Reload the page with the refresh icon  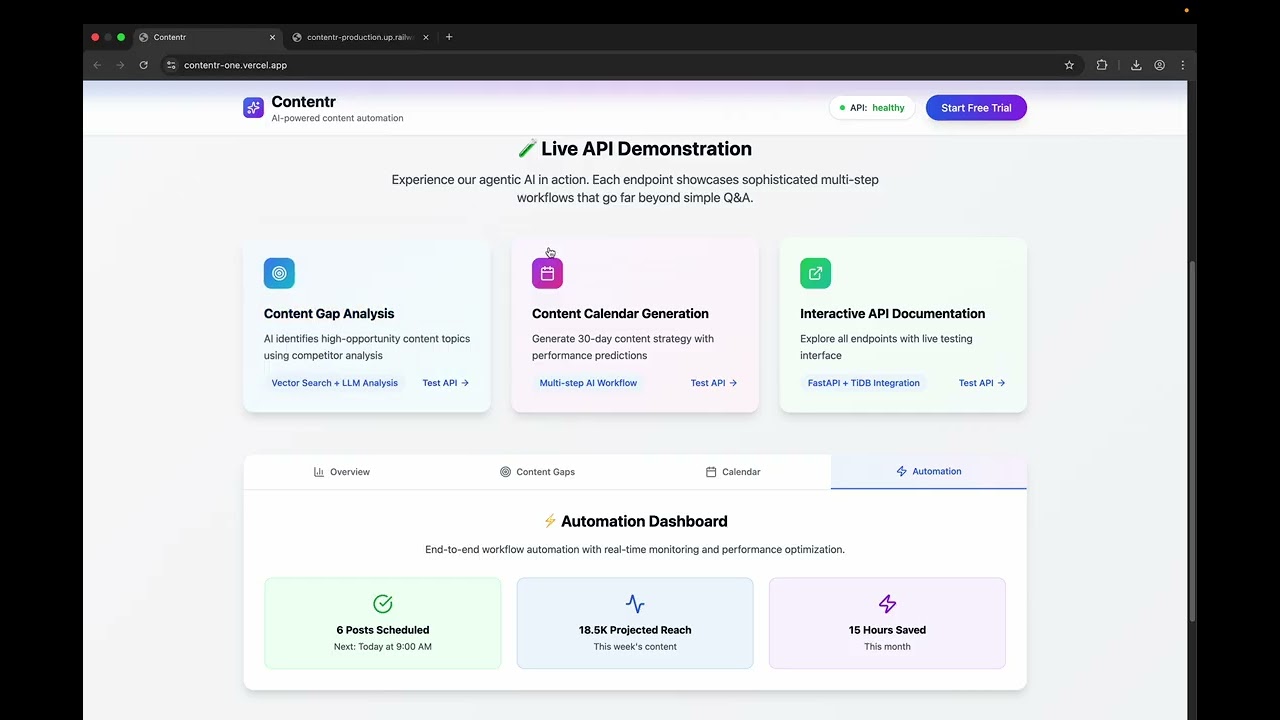[x=143, y=64]
